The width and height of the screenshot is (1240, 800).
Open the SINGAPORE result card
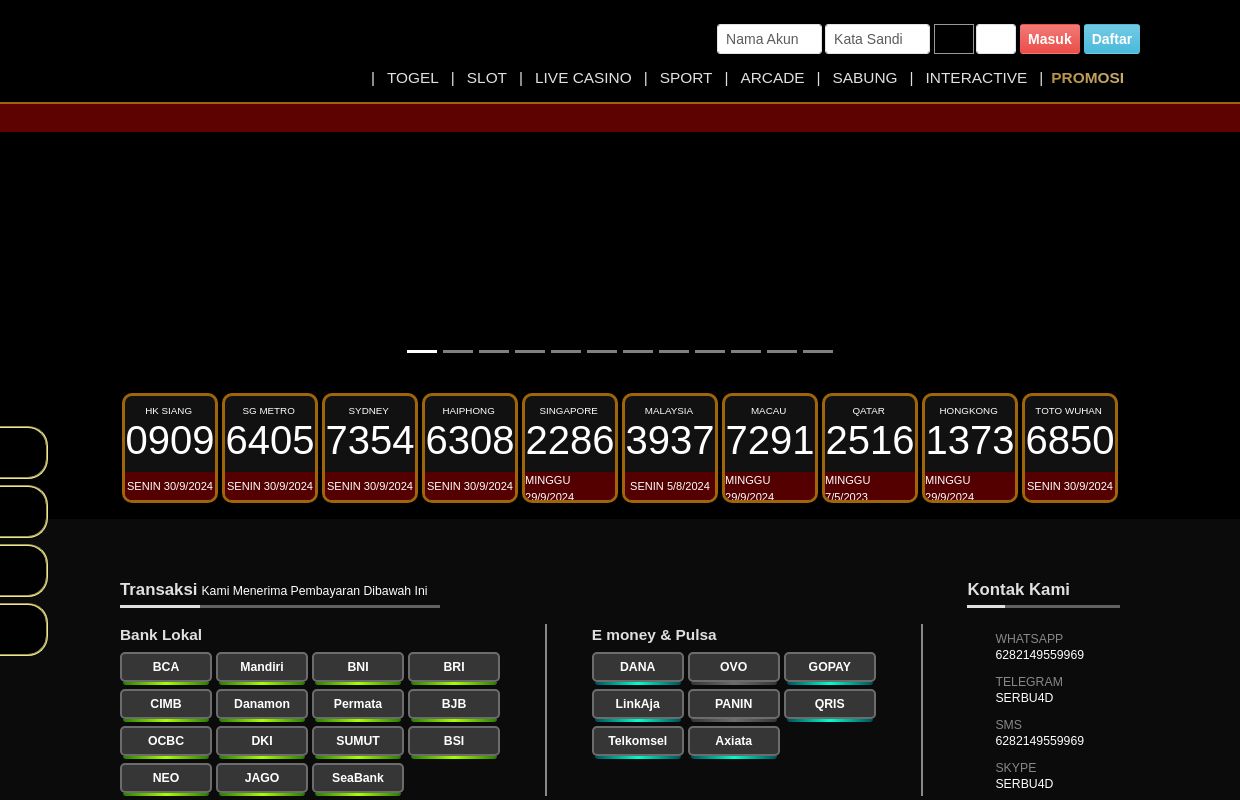(x=570, y=448)
